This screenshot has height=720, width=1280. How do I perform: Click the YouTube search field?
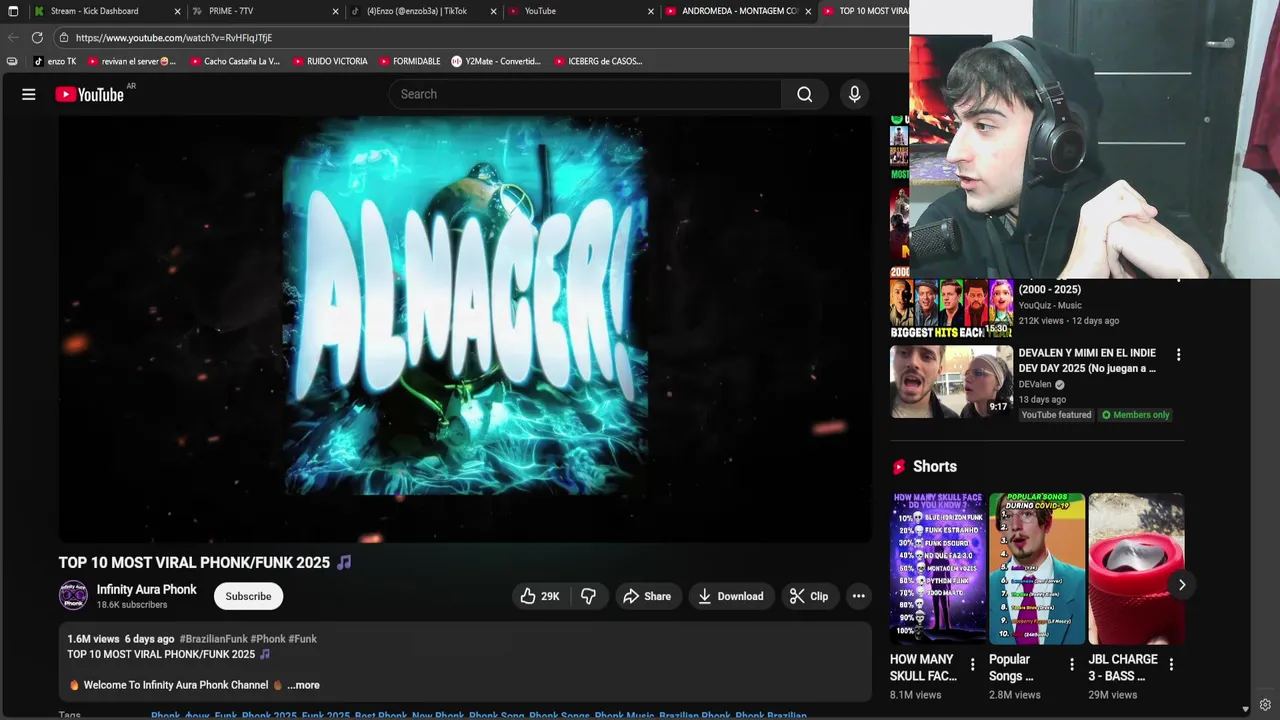585,94
